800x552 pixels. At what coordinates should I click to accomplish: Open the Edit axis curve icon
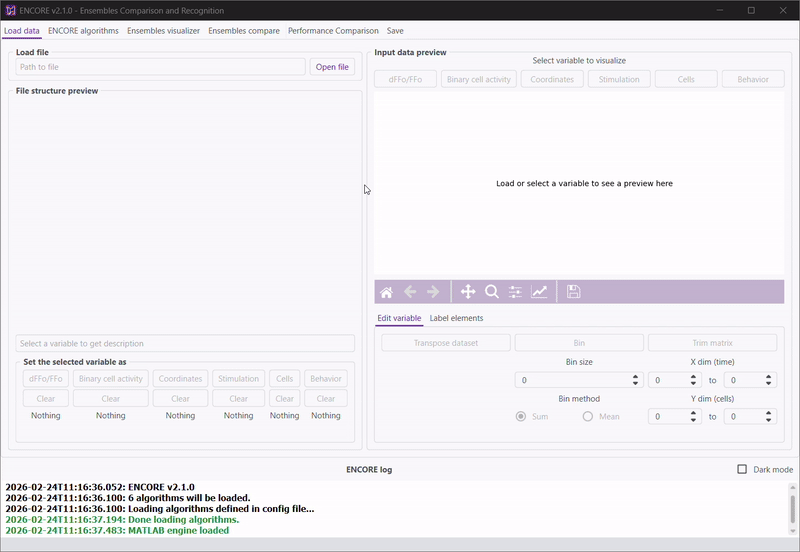[x=539, y=292]
